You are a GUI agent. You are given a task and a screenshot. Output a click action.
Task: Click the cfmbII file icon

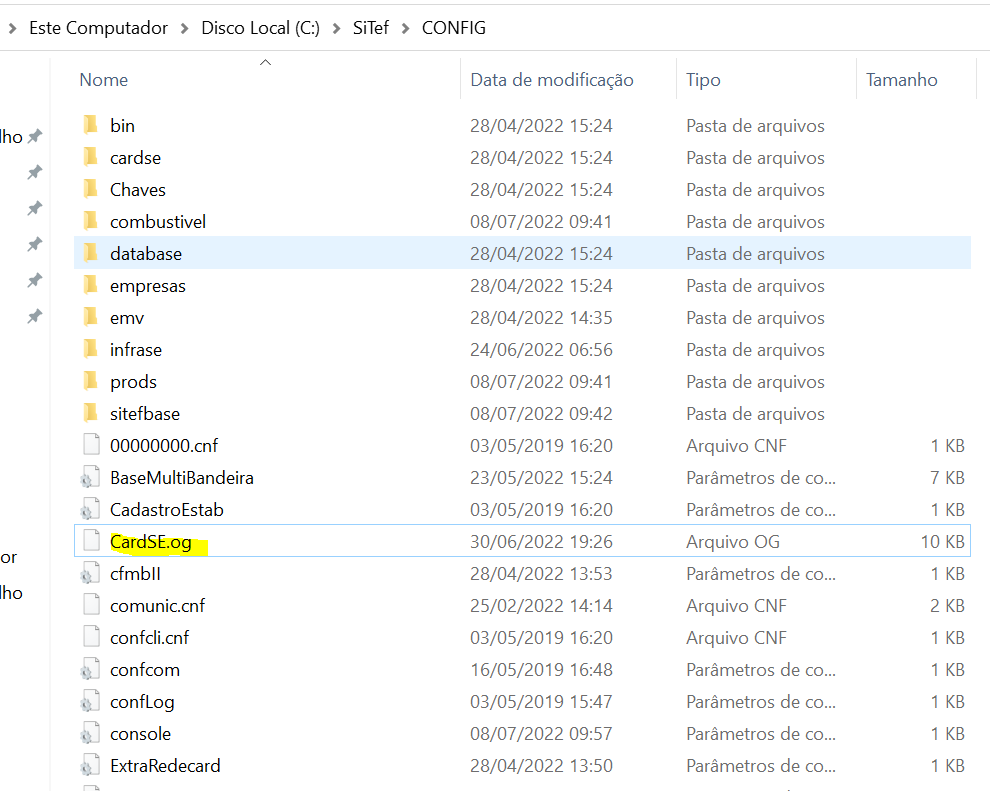click(x=90, y=573)
